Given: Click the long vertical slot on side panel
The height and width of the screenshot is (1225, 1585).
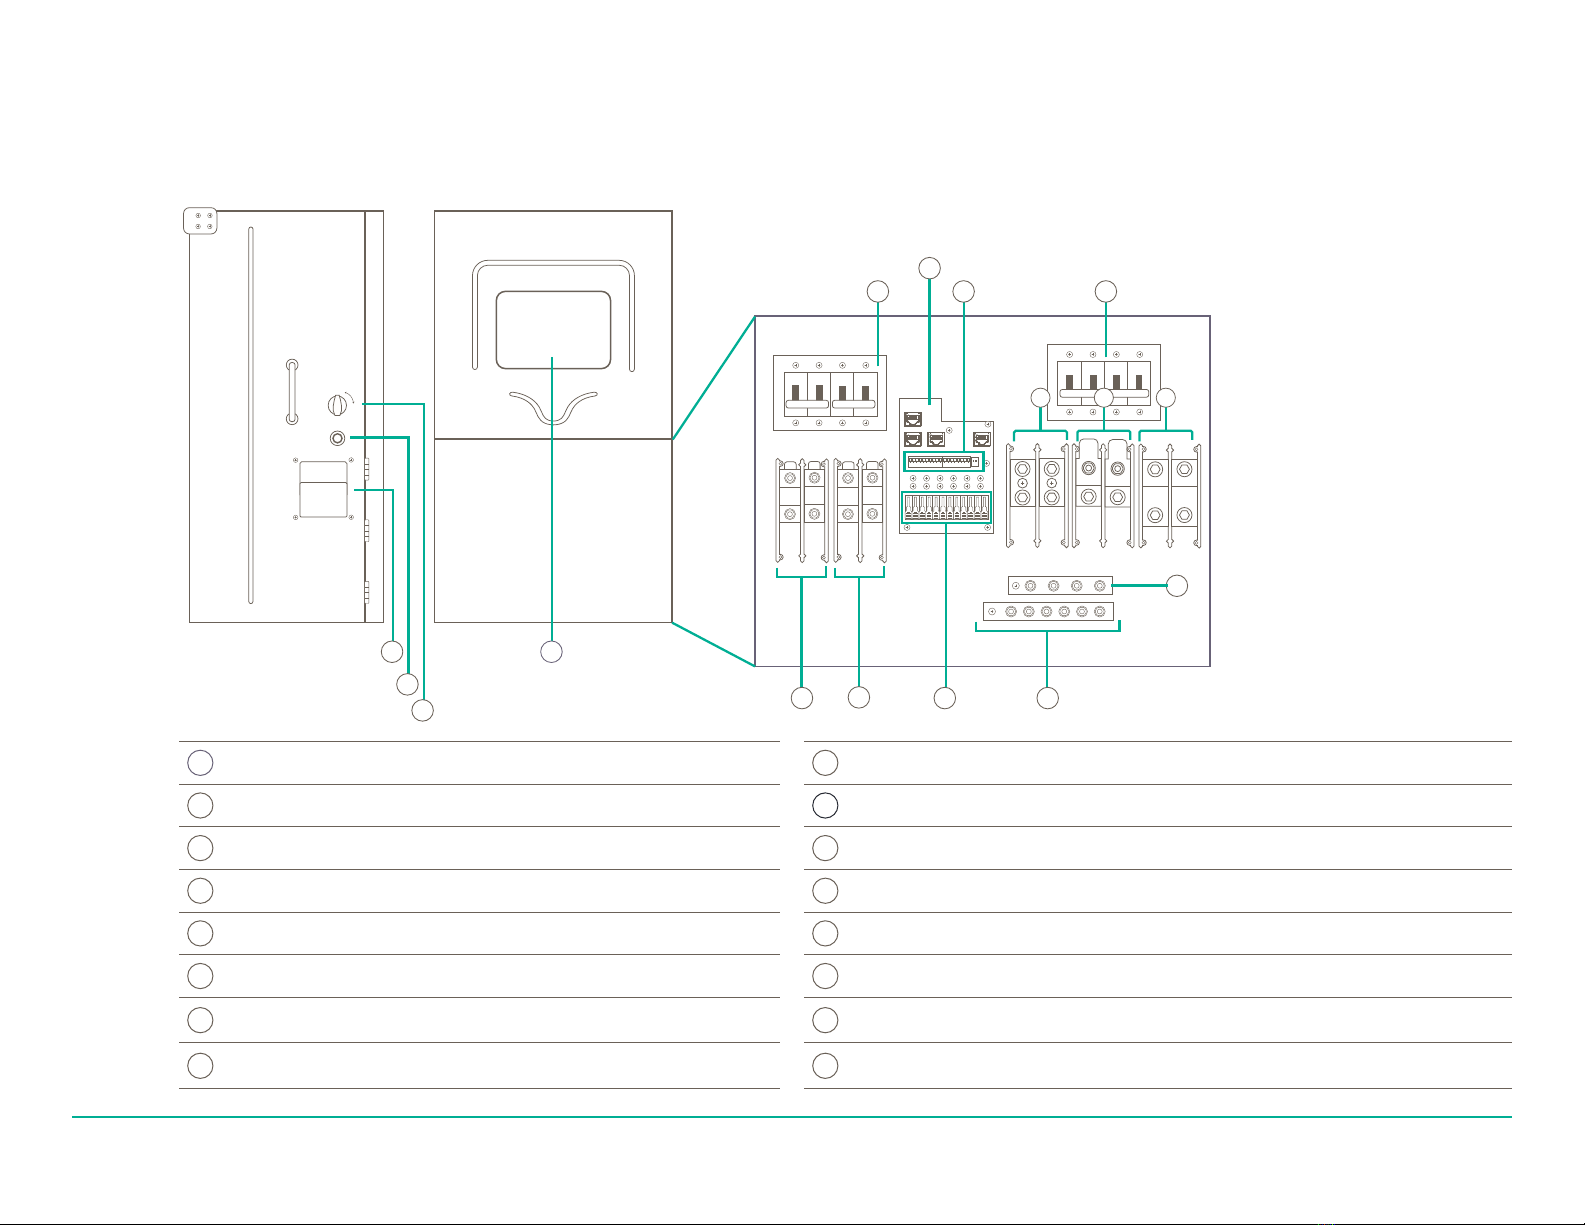Looking at the screenshot, I should click(x=250, y=416).
